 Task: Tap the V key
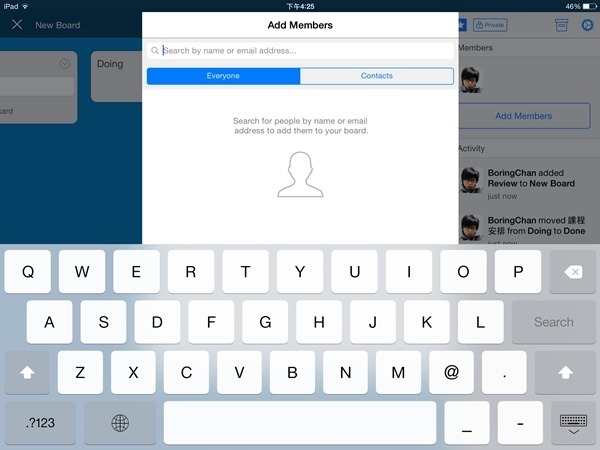click(239, 372)
